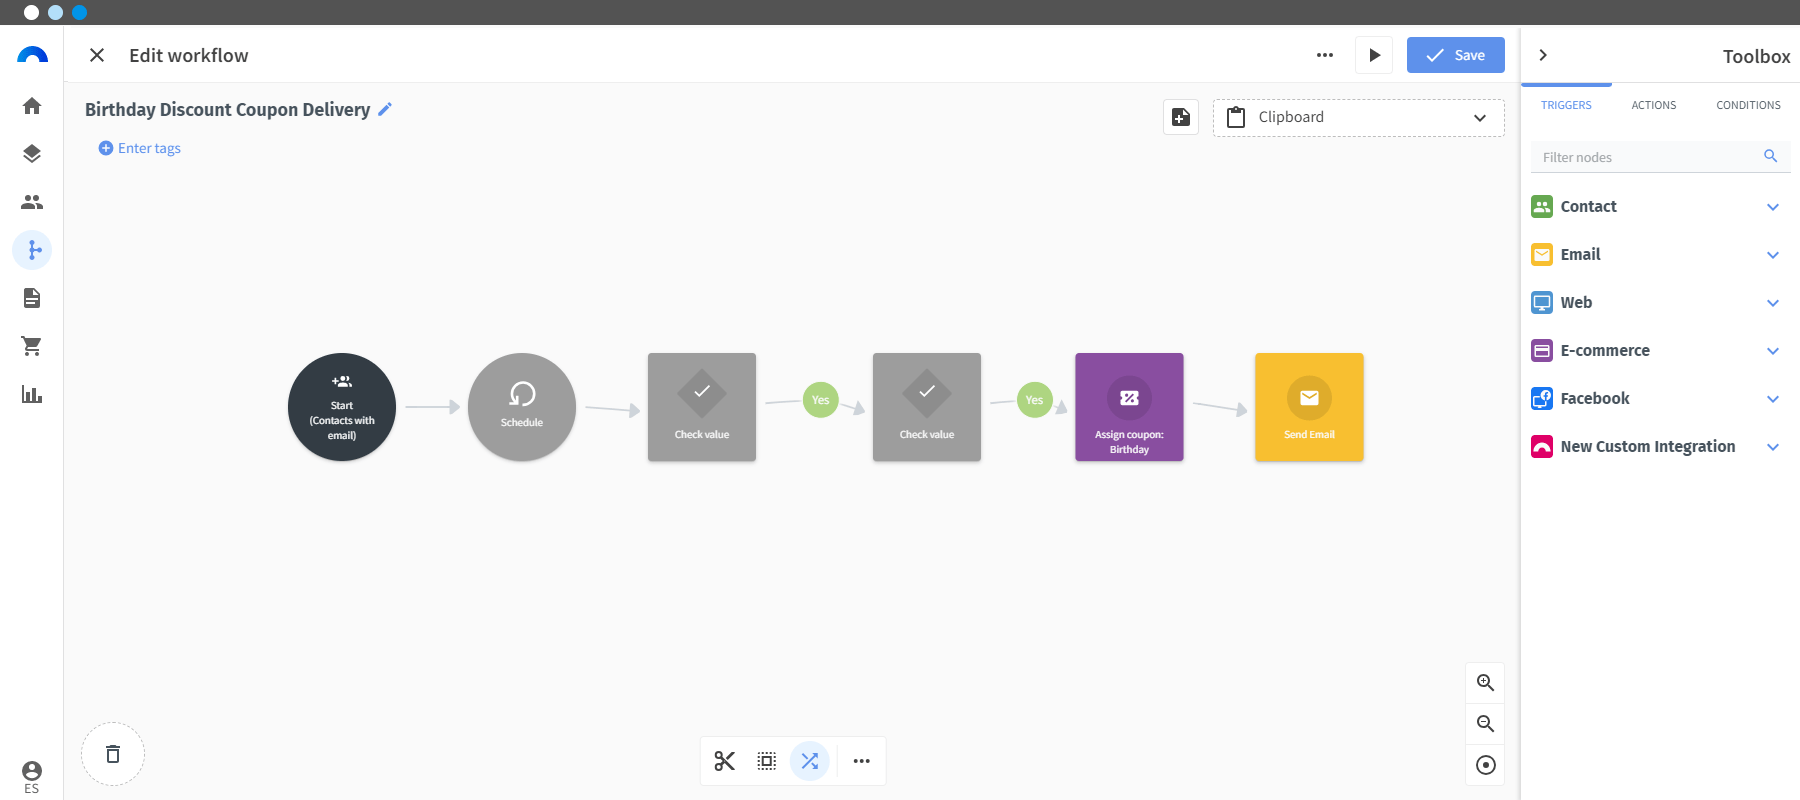The height and width of the screenshot is (800, 1800).
Task: Click pencil icon to rename workflow
Action: pyautogui.click(x=385, y=109)
